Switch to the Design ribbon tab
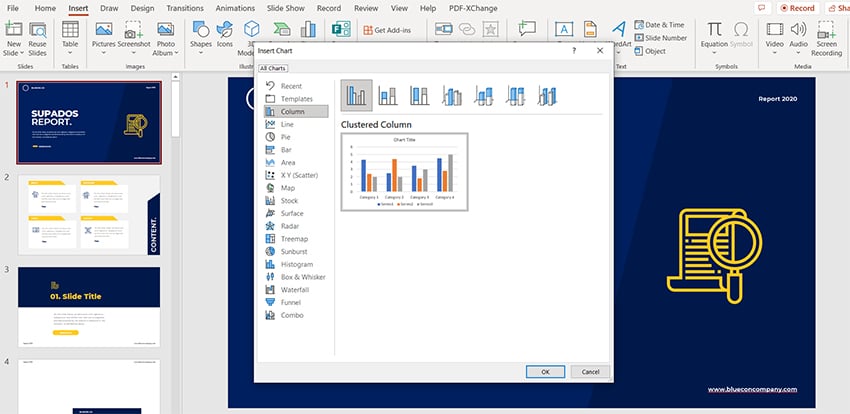The image size is (850, 414). tap(142, 7)
